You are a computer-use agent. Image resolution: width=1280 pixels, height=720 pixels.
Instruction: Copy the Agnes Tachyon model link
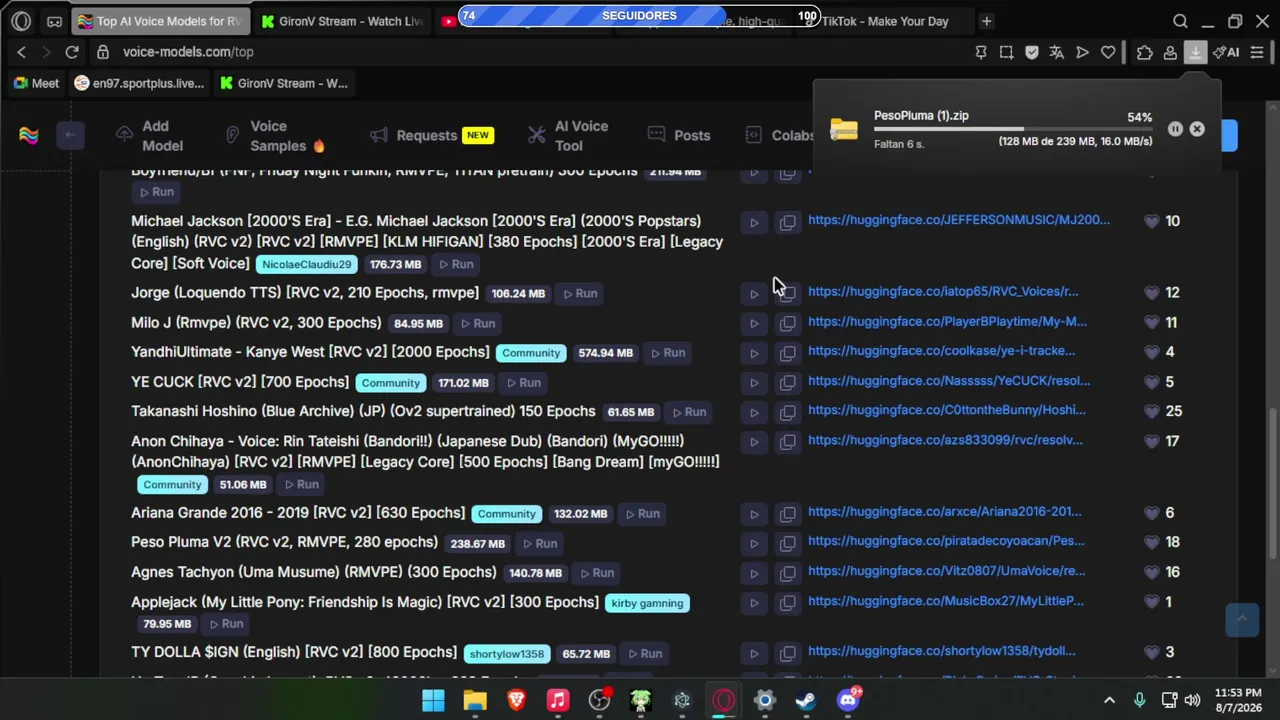tap(788, 573)
